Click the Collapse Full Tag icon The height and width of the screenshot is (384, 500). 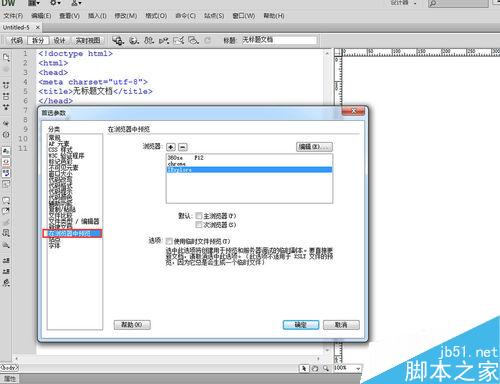6,85
